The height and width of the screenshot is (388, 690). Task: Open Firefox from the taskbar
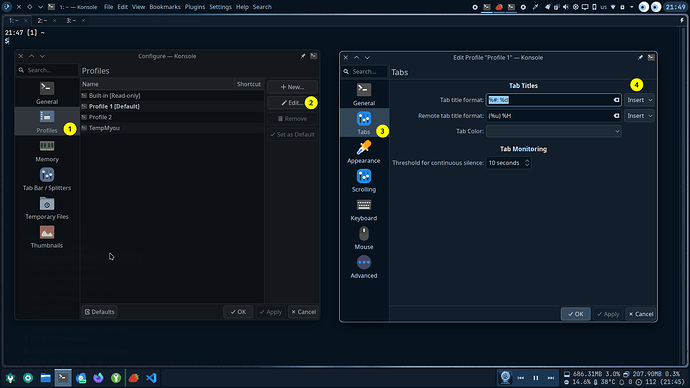click(x=98, y=378)
